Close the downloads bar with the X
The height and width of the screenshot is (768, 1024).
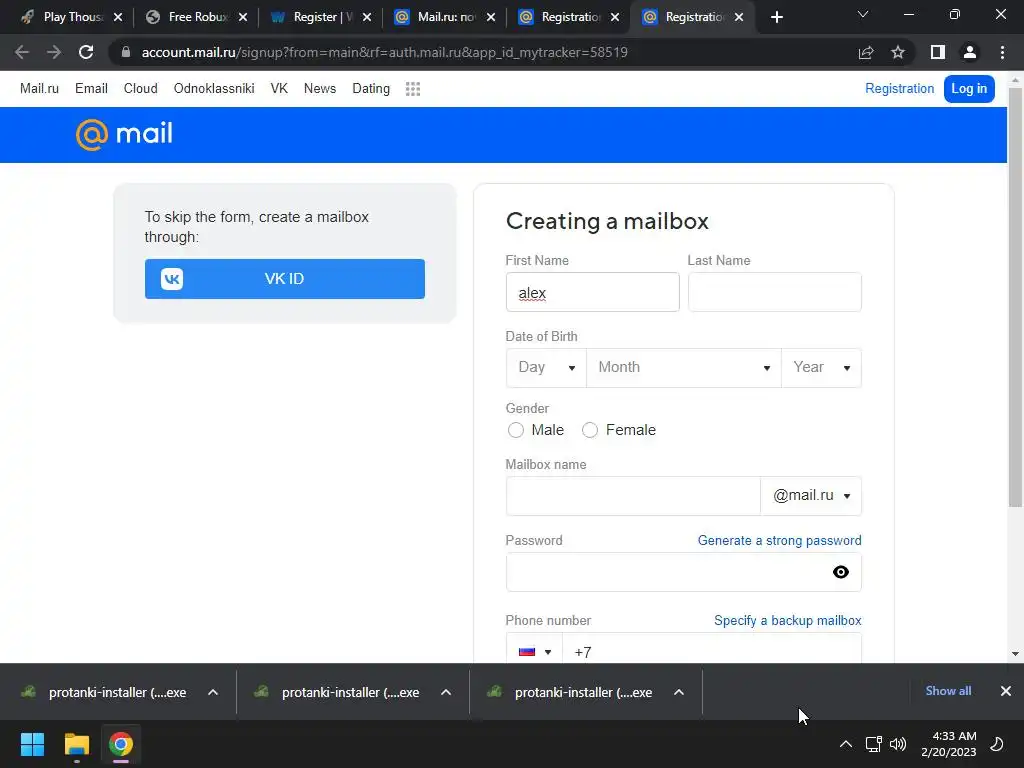pyautogui.click(x=1006, y=691)
